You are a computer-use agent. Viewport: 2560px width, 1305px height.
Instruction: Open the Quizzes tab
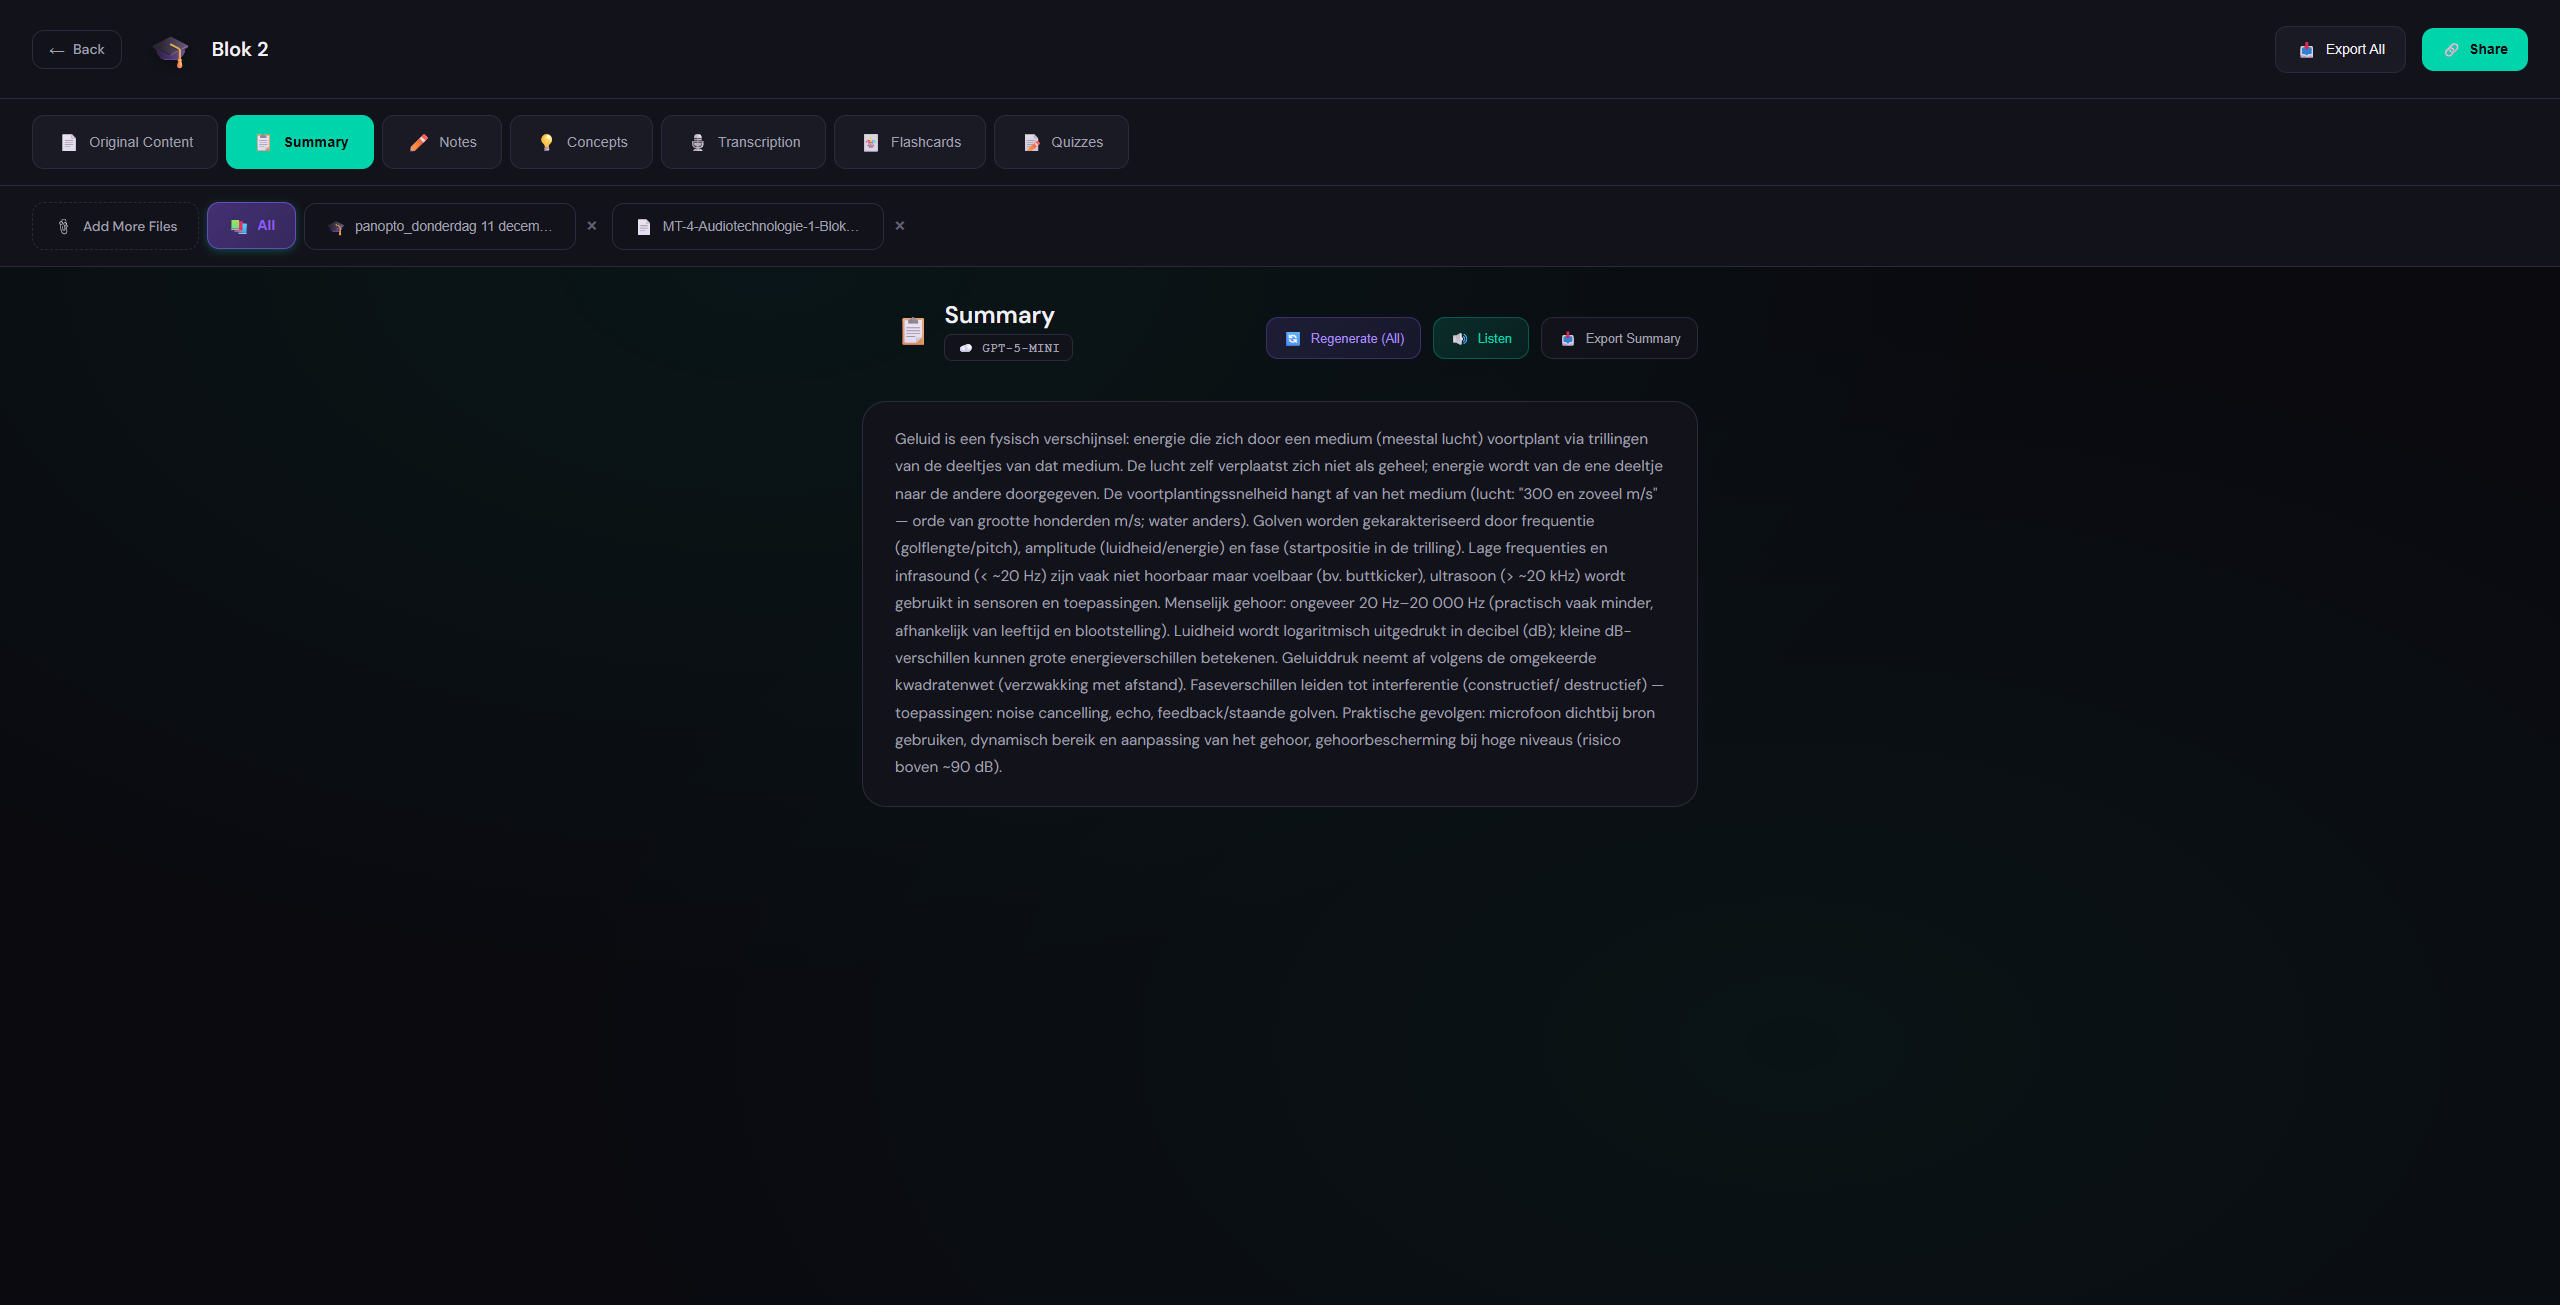(x=1060, y=143)
